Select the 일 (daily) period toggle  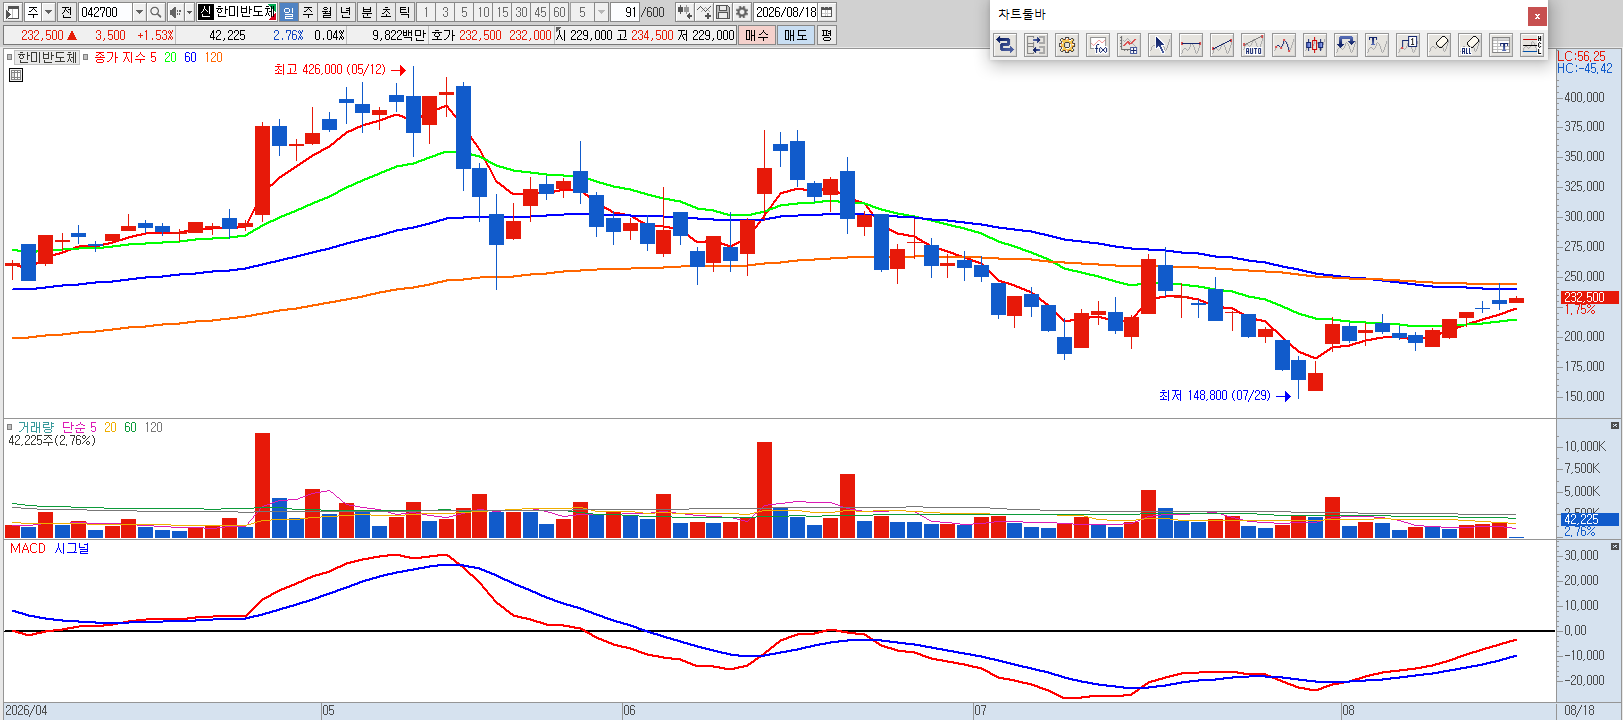click(288, 12)
